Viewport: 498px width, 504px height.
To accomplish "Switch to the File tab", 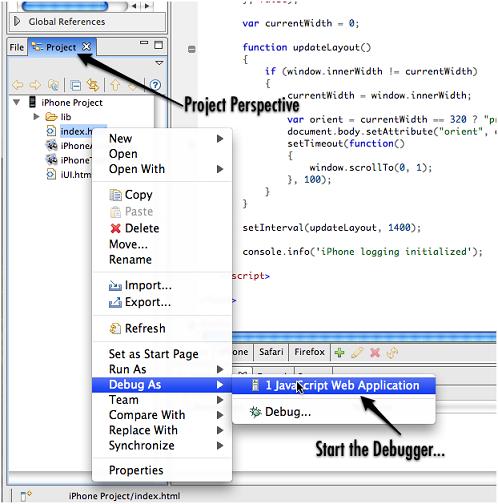I will (17, 47).
